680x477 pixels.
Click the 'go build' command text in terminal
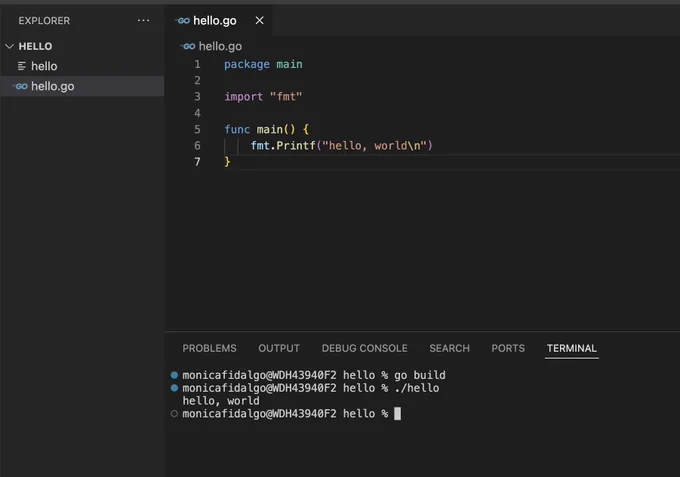tap(419, 375)
